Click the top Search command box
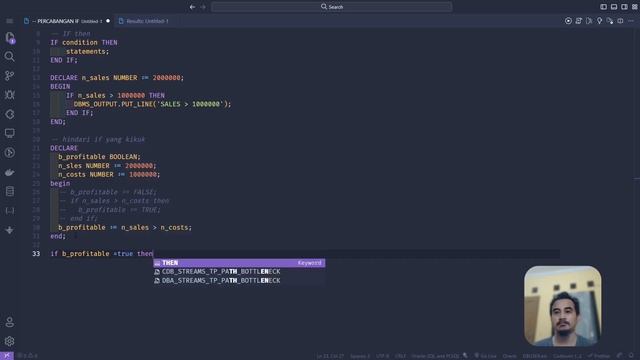 [332, 7]
